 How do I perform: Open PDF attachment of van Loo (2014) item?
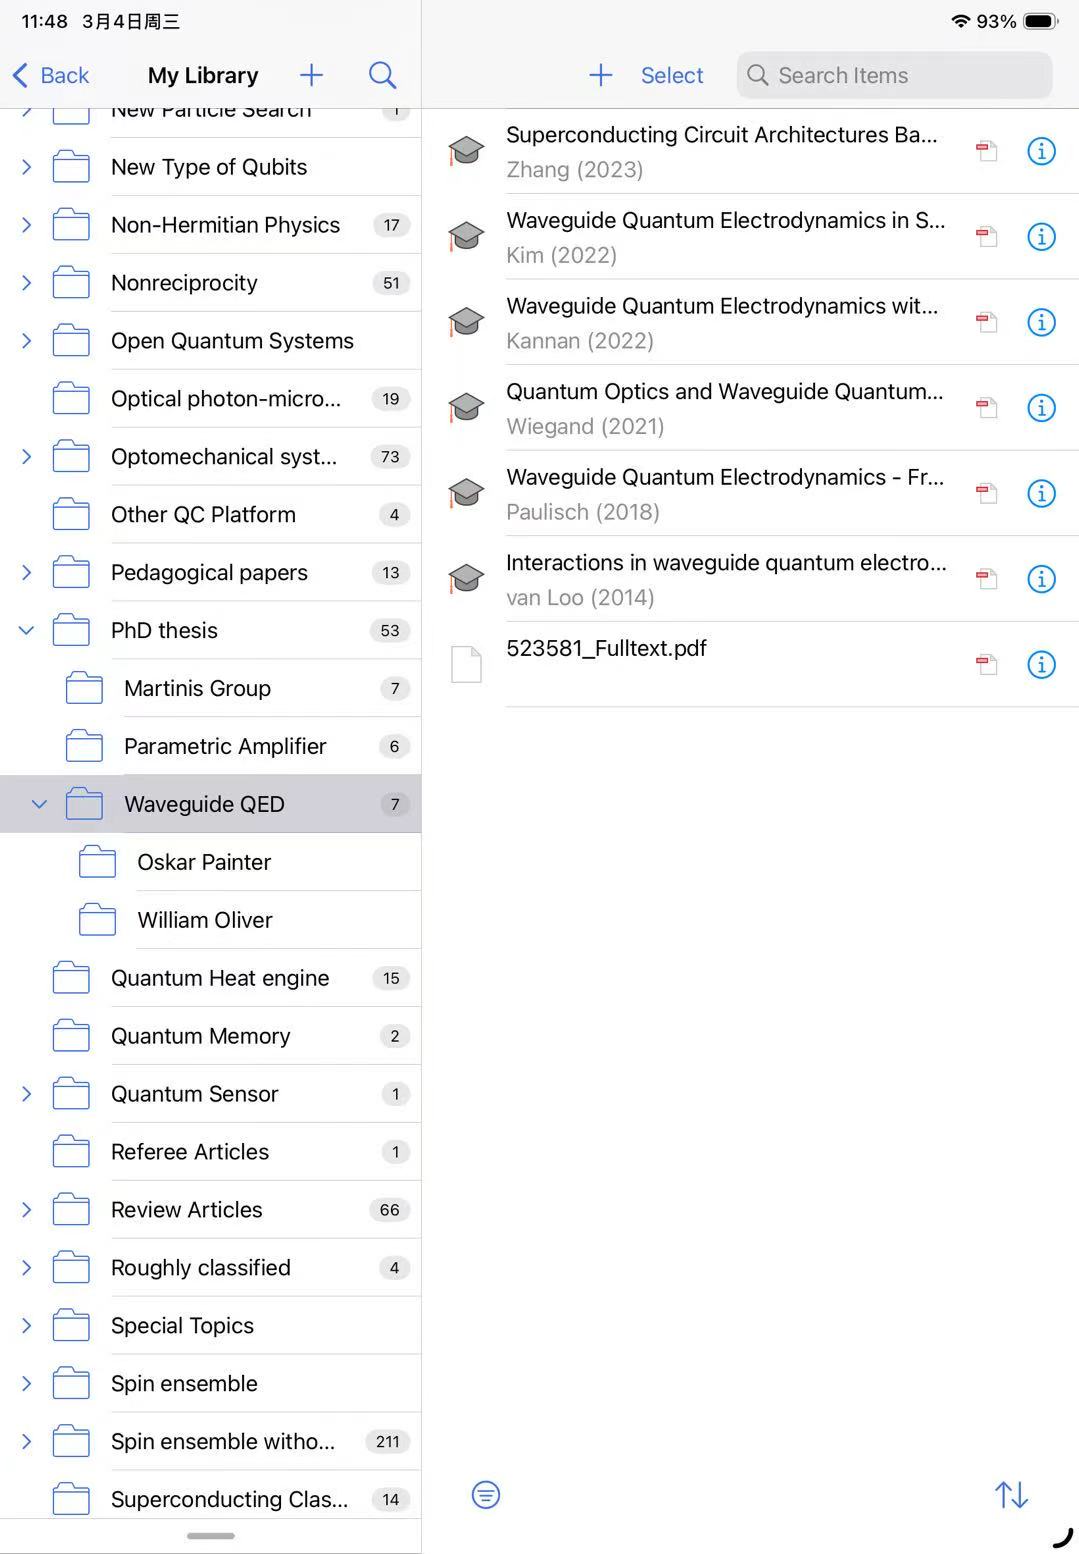tap(987, 579)
